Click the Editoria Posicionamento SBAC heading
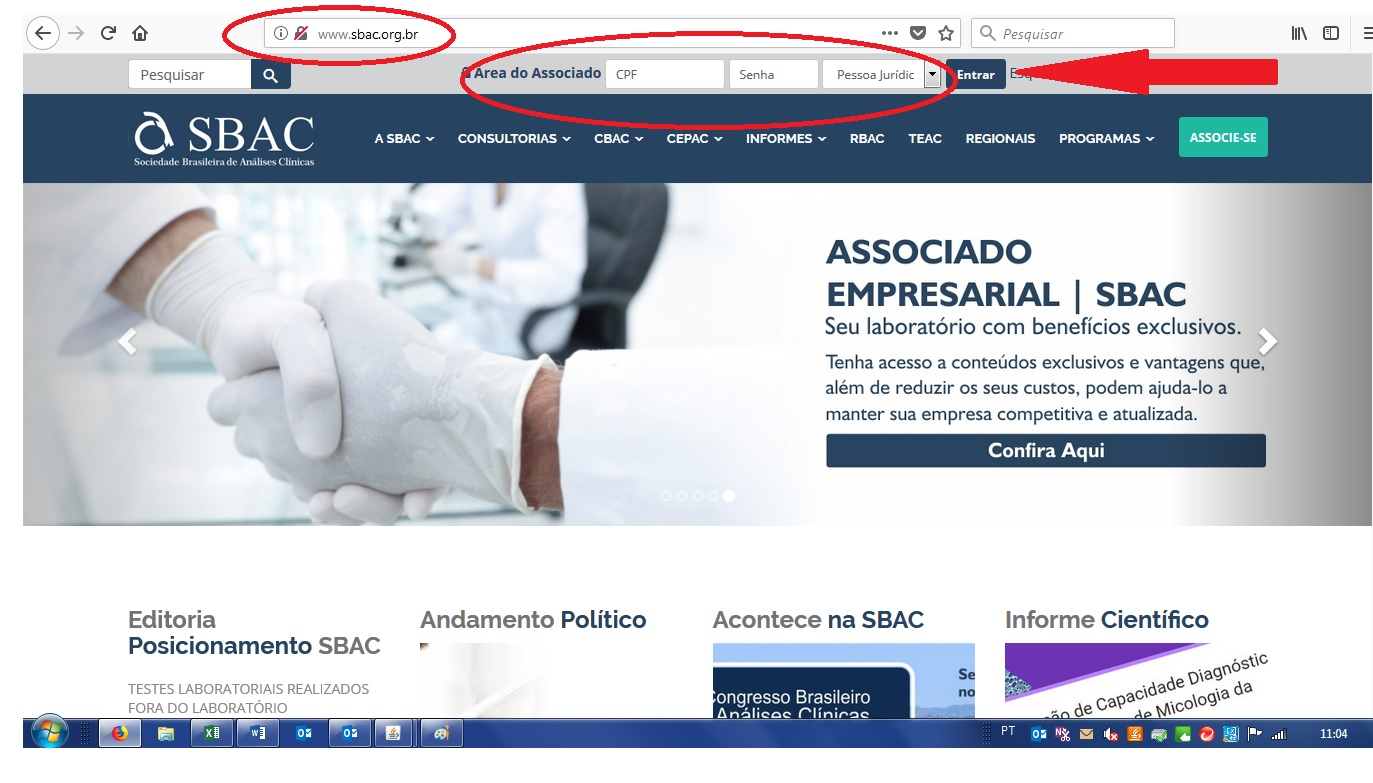Image resolution: width=1373 pixels, height=783 pixels. [254, 633]
